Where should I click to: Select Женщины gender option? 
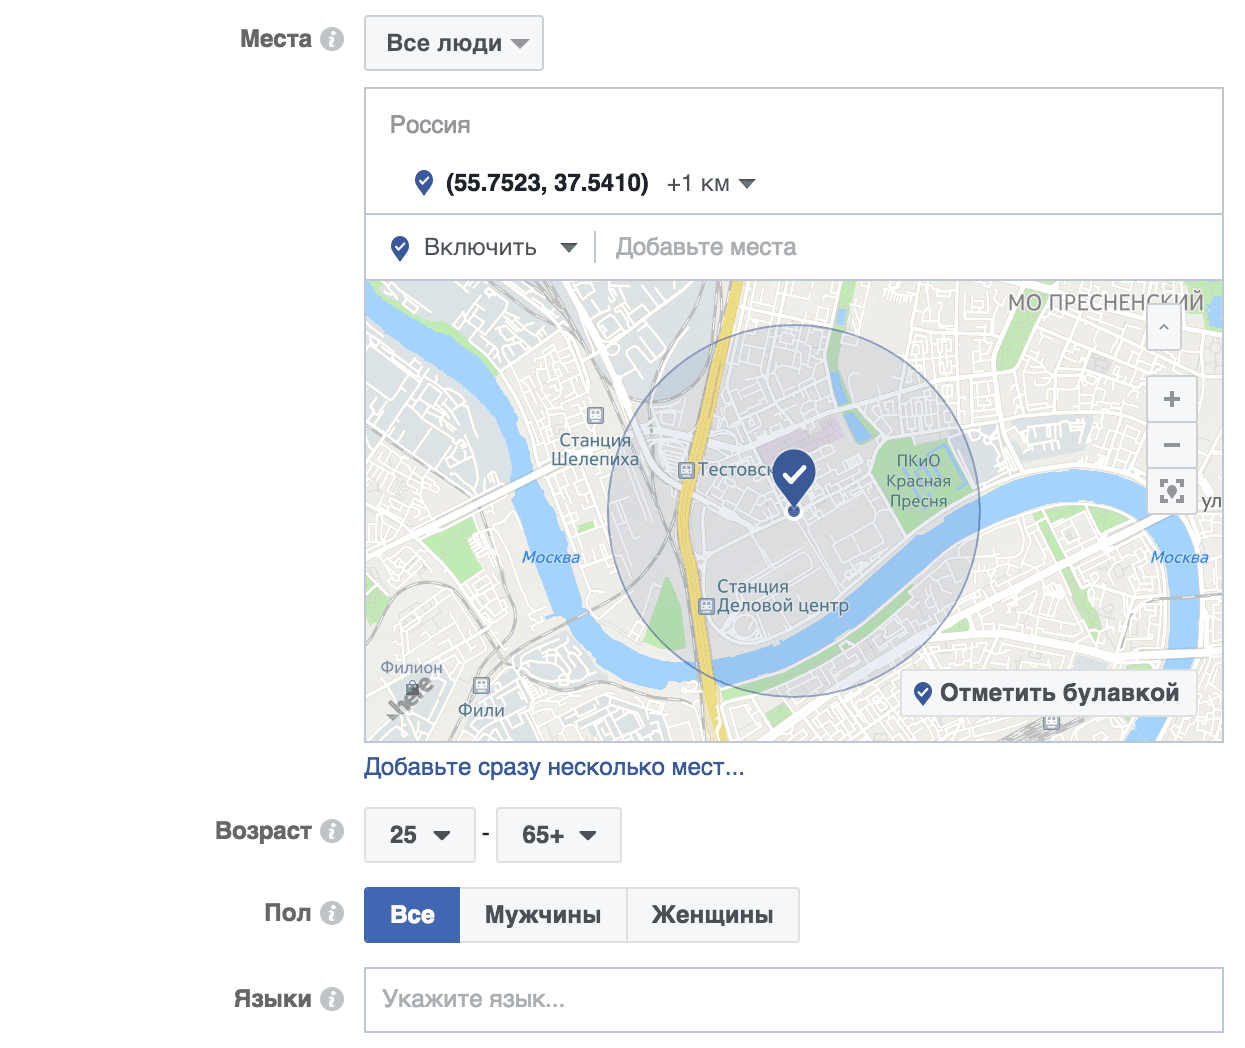pos(713,915)
